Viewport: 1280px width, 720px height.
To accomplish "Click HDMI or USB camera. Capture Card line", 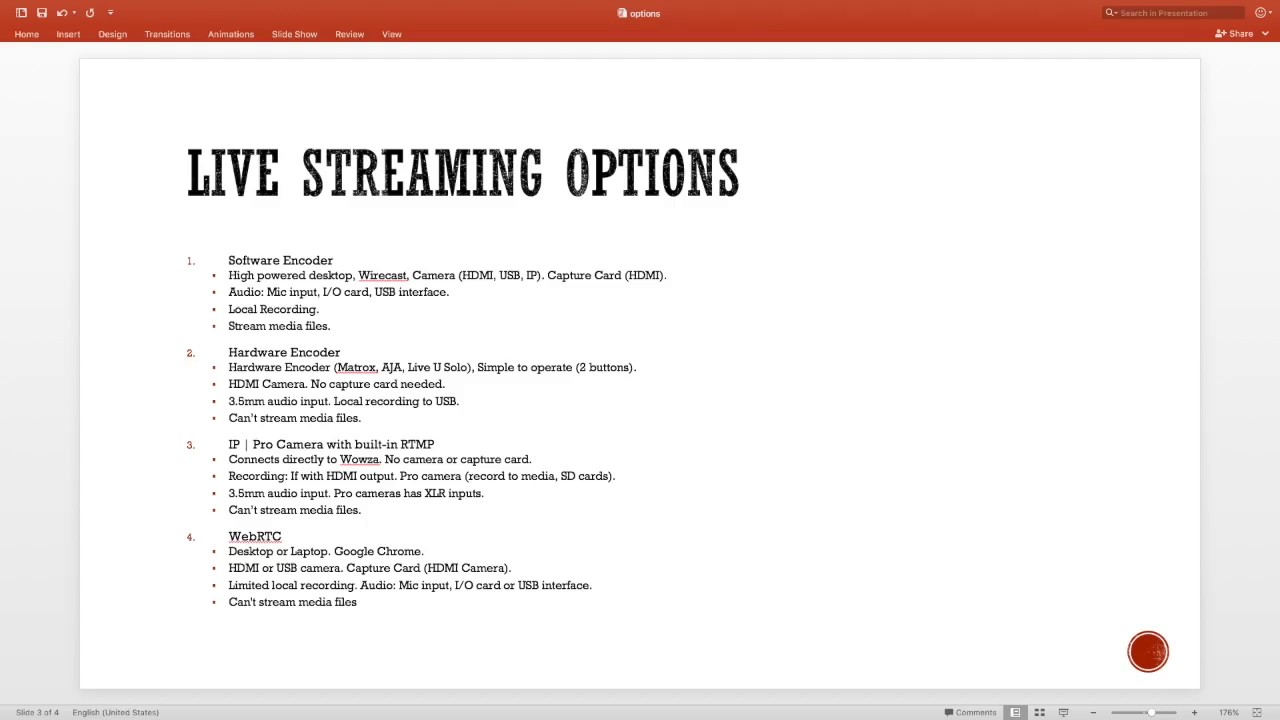I will coord(369,568).
